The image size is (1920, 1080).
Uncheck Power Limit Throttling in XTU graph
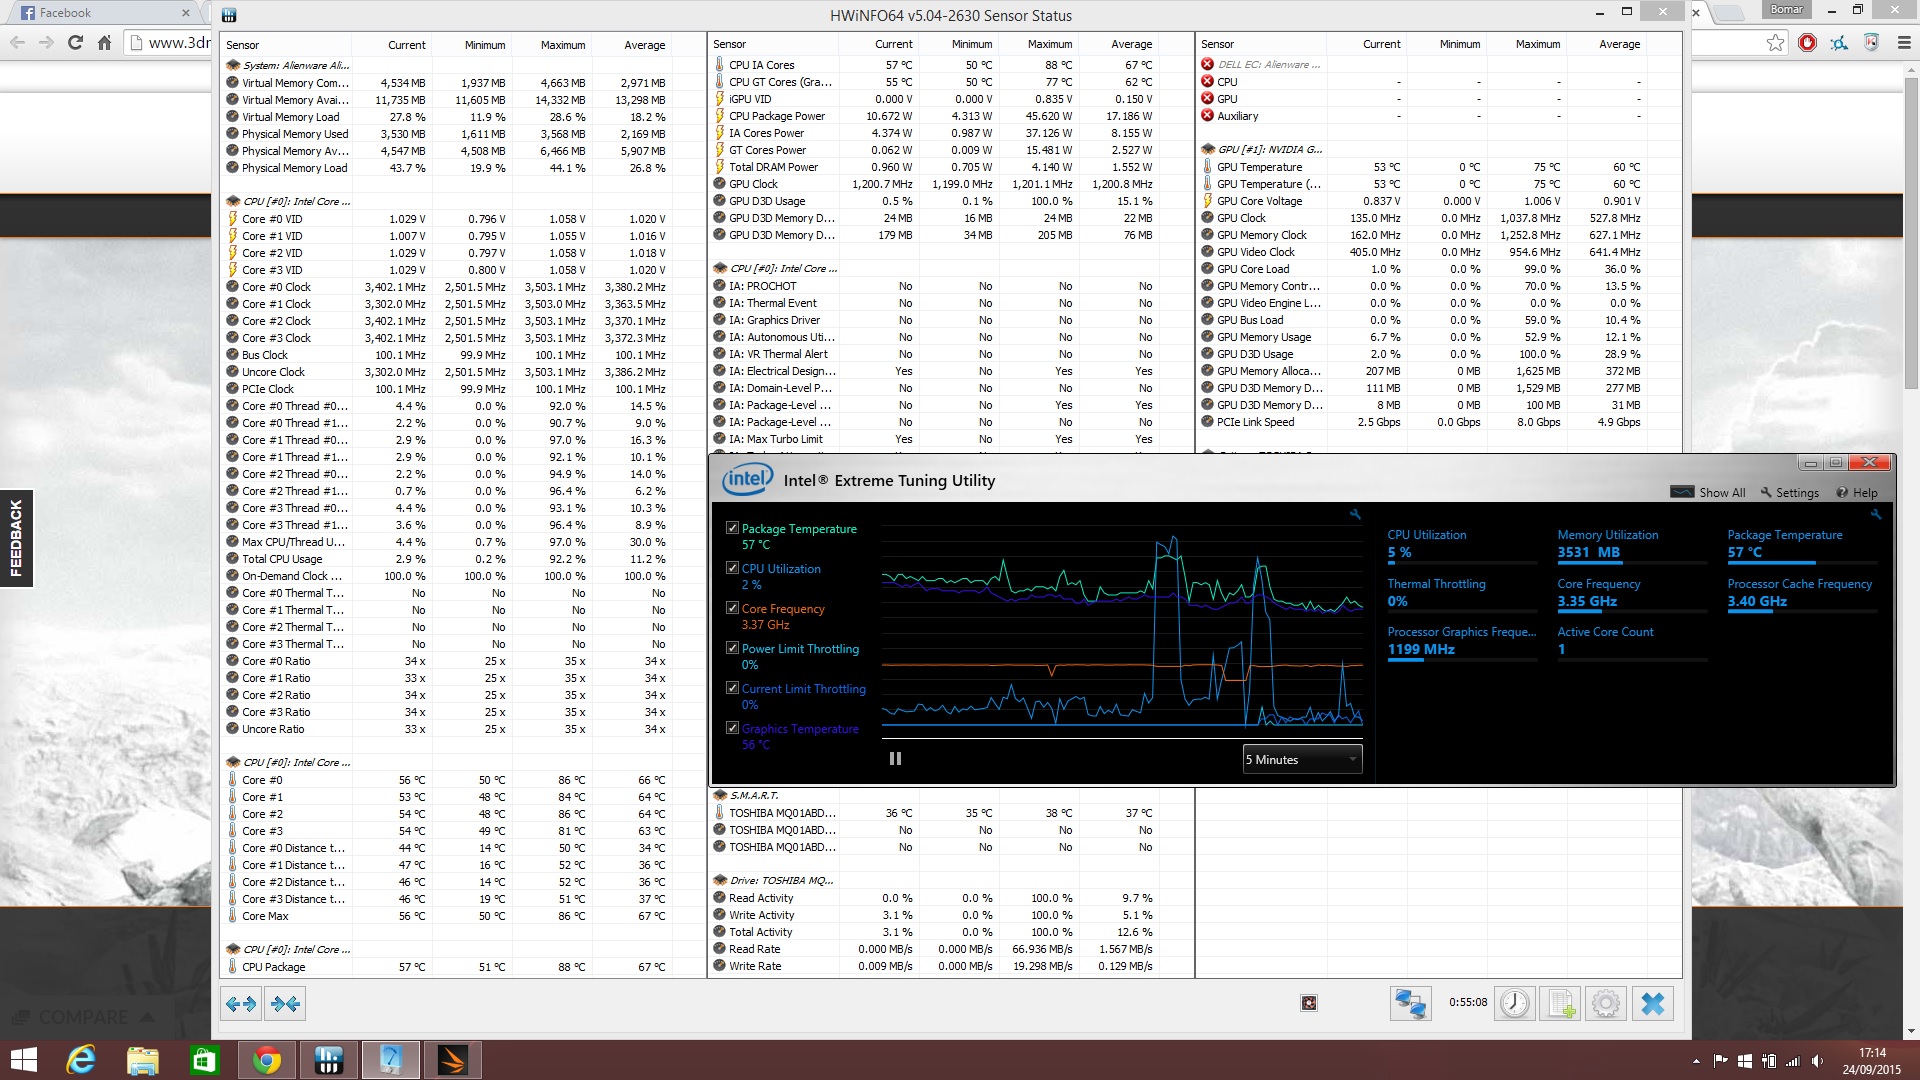pos(732,648)
